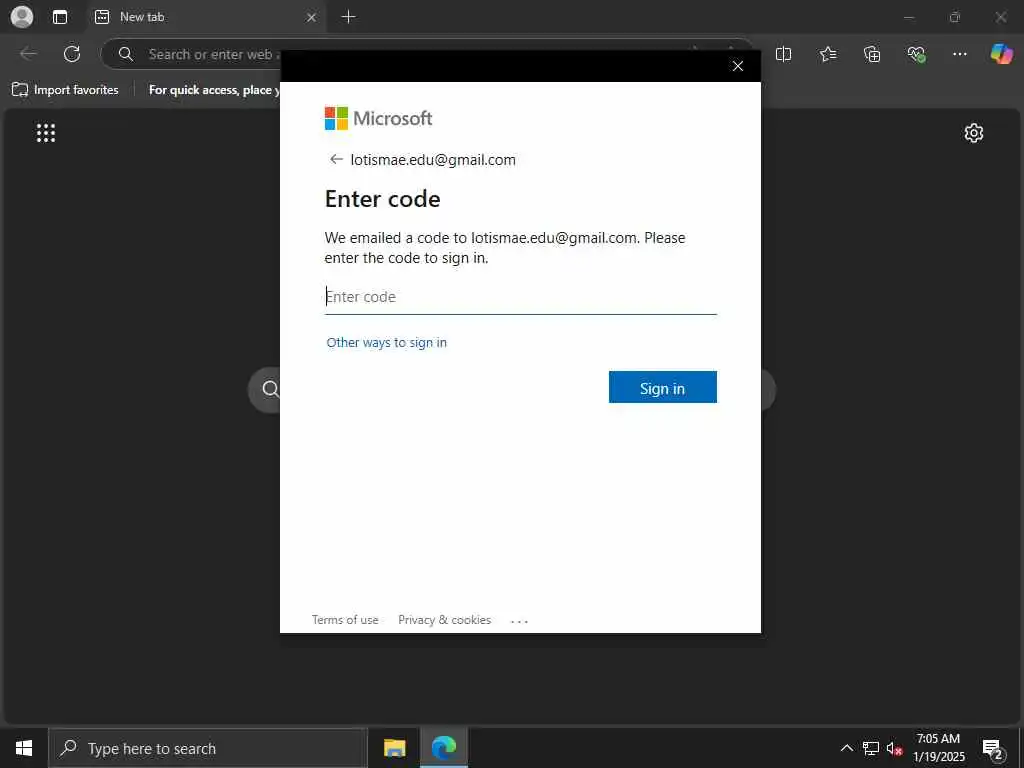
Task: Open split screen icon in toolbar
Action: tap(783, 54)
